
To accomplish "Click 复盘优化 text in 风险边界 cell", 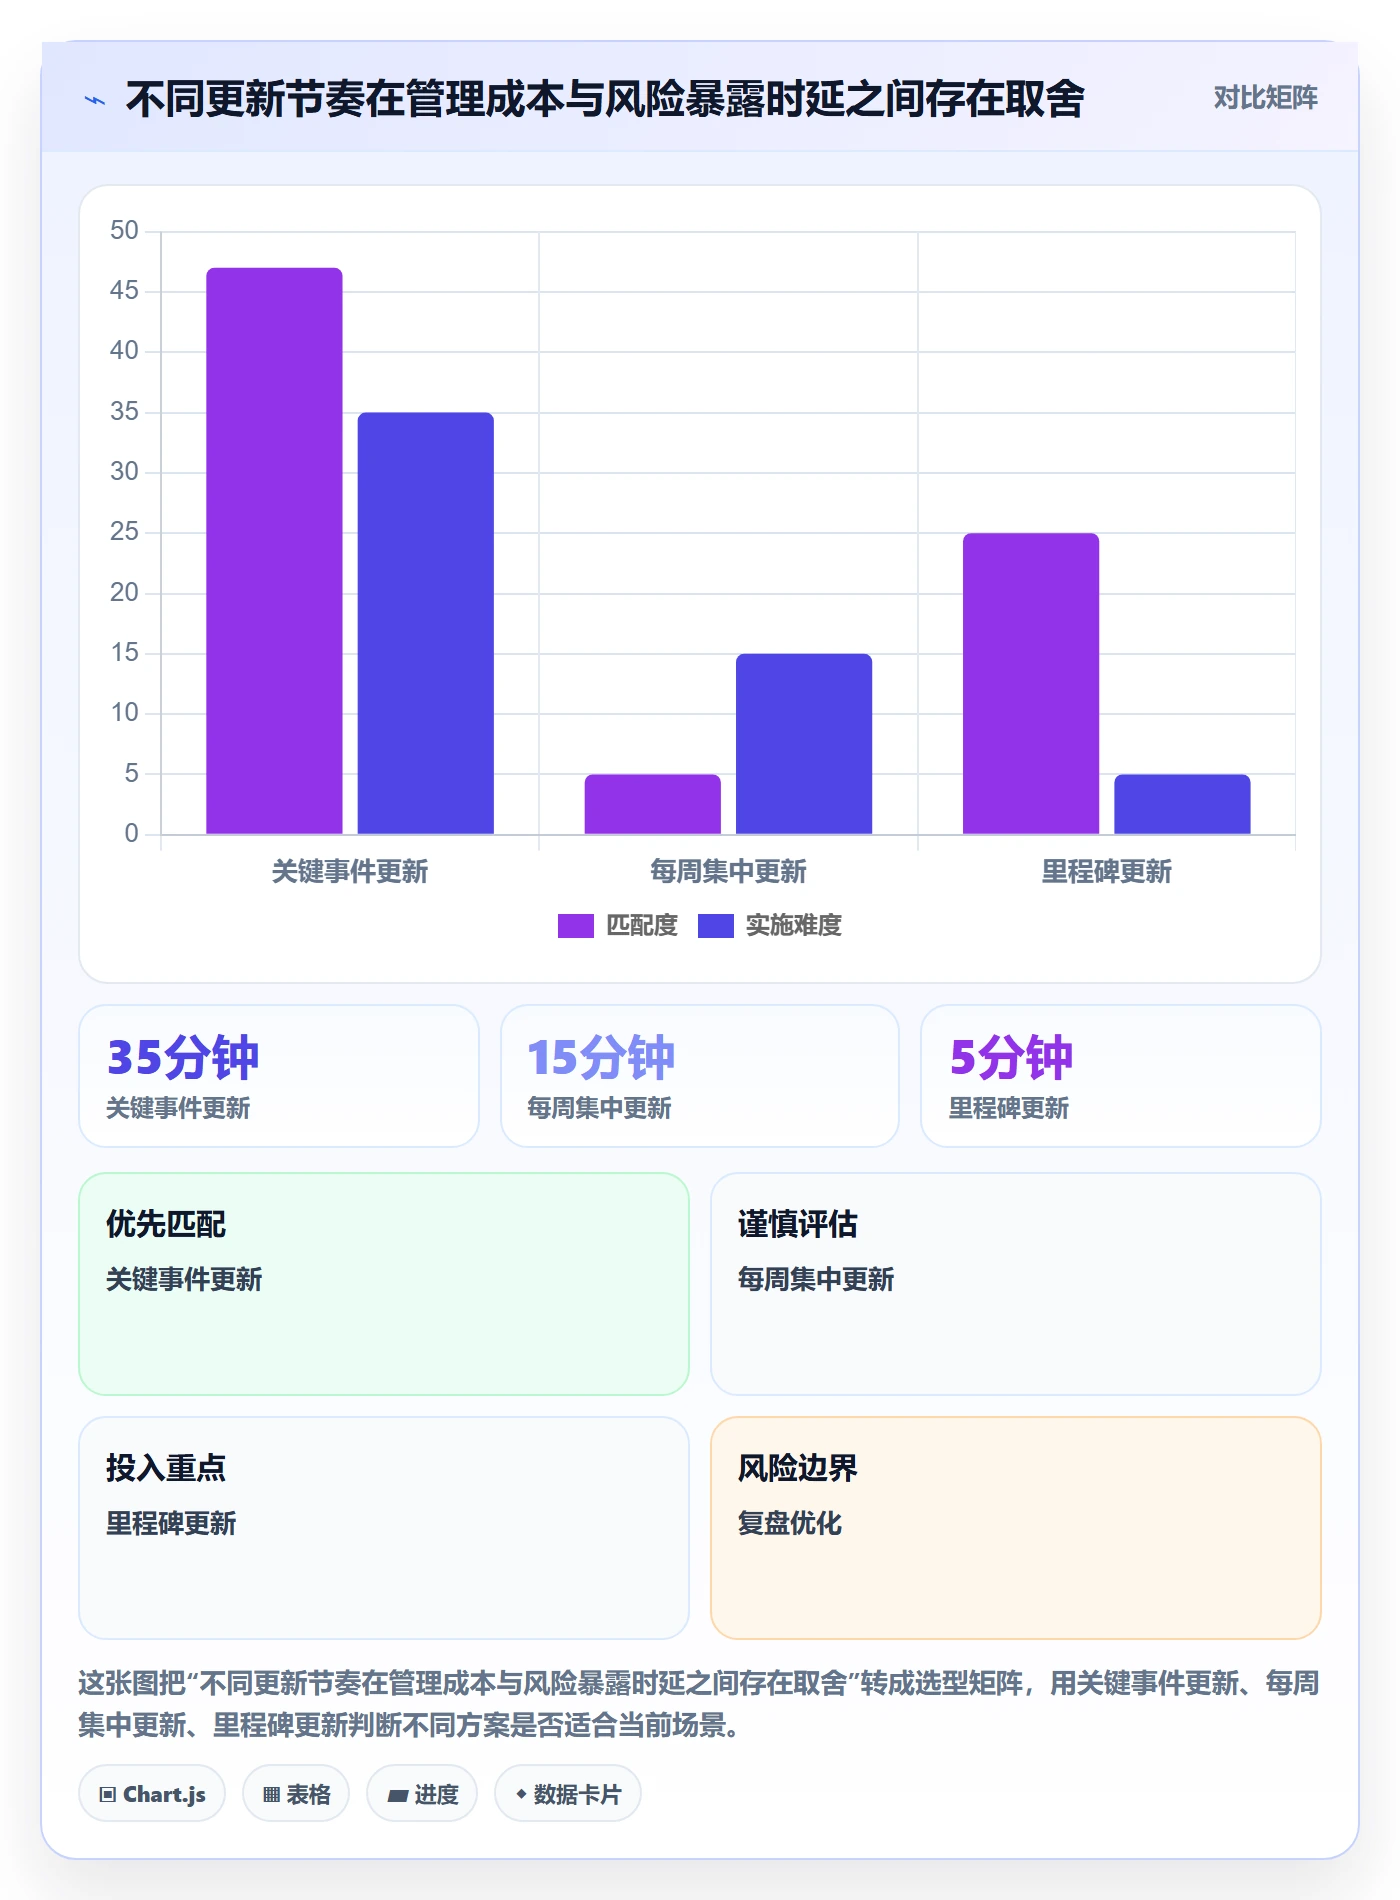I will pyautogui.click(x=790, y=1523).
